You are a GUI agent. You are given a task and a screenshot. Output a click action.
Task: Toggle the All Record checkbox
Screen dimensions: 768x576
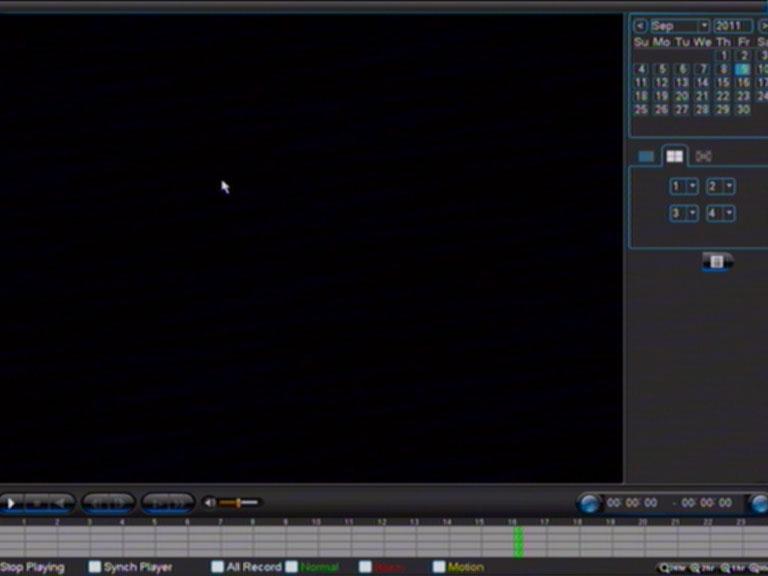217,567
